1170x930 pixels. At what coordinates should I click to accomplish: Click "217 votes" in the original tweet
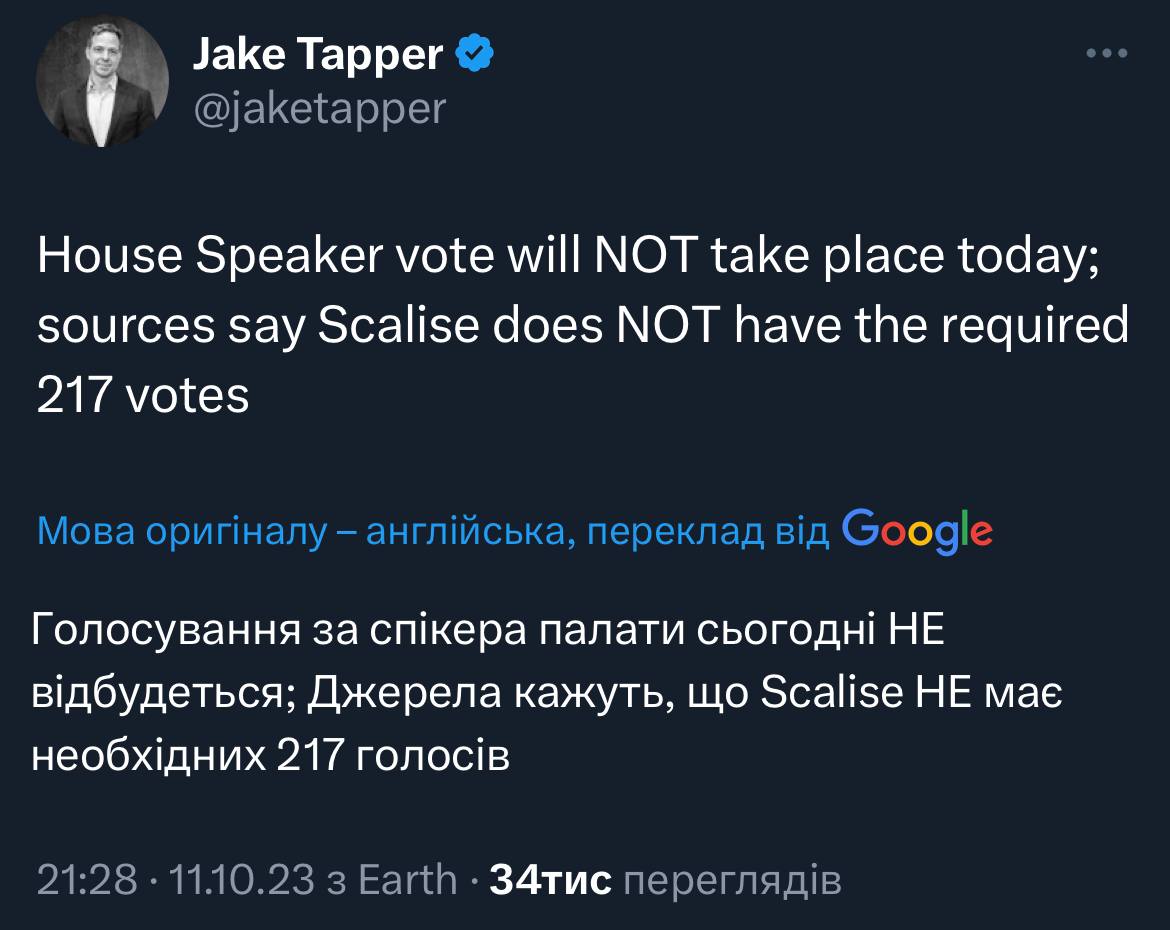[x=143, y=397]
